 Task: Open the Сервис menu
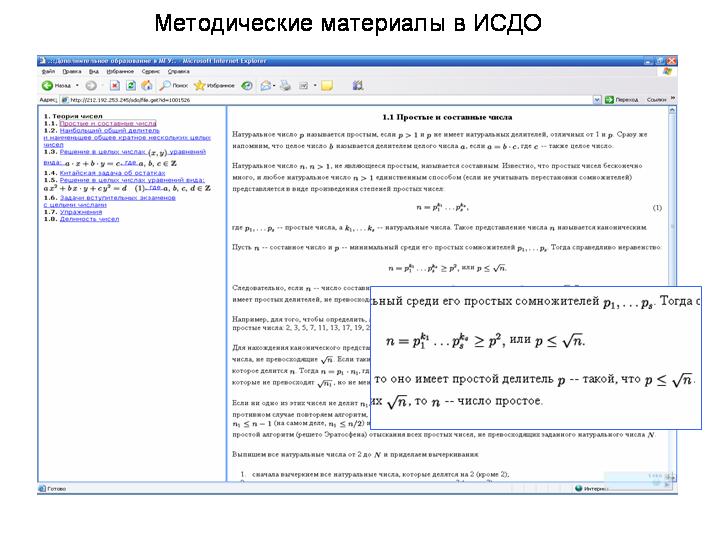pos(151,72)
